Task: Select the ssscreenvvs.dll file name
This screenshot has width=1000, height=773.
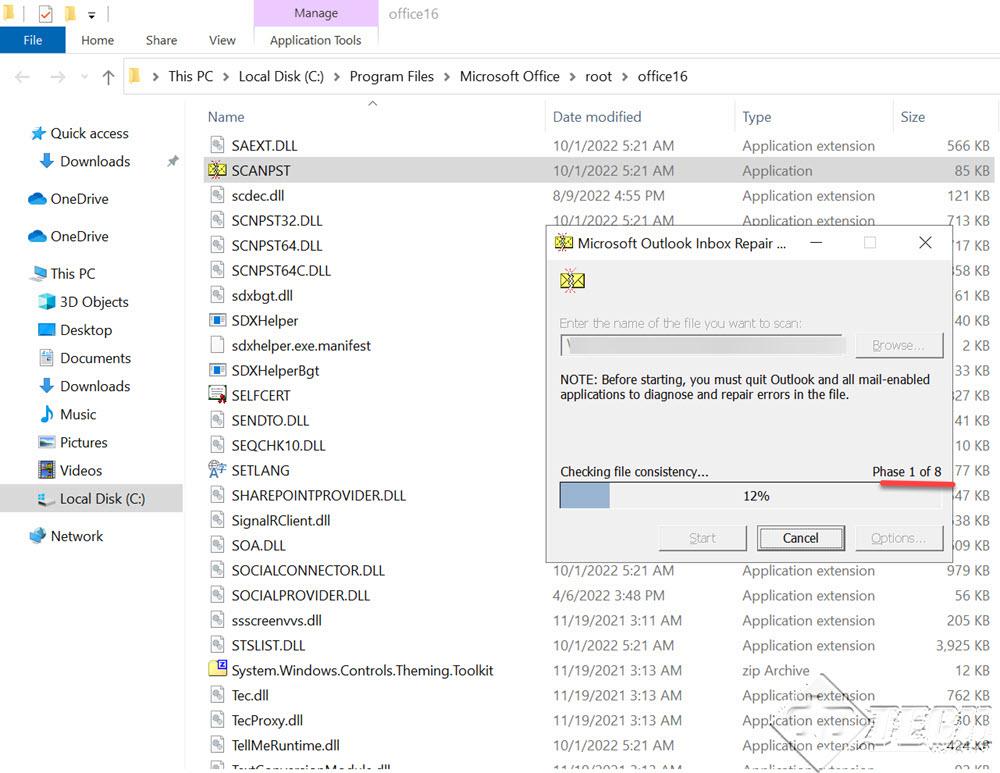Action: pyautogui.click(x=277, y=621)
